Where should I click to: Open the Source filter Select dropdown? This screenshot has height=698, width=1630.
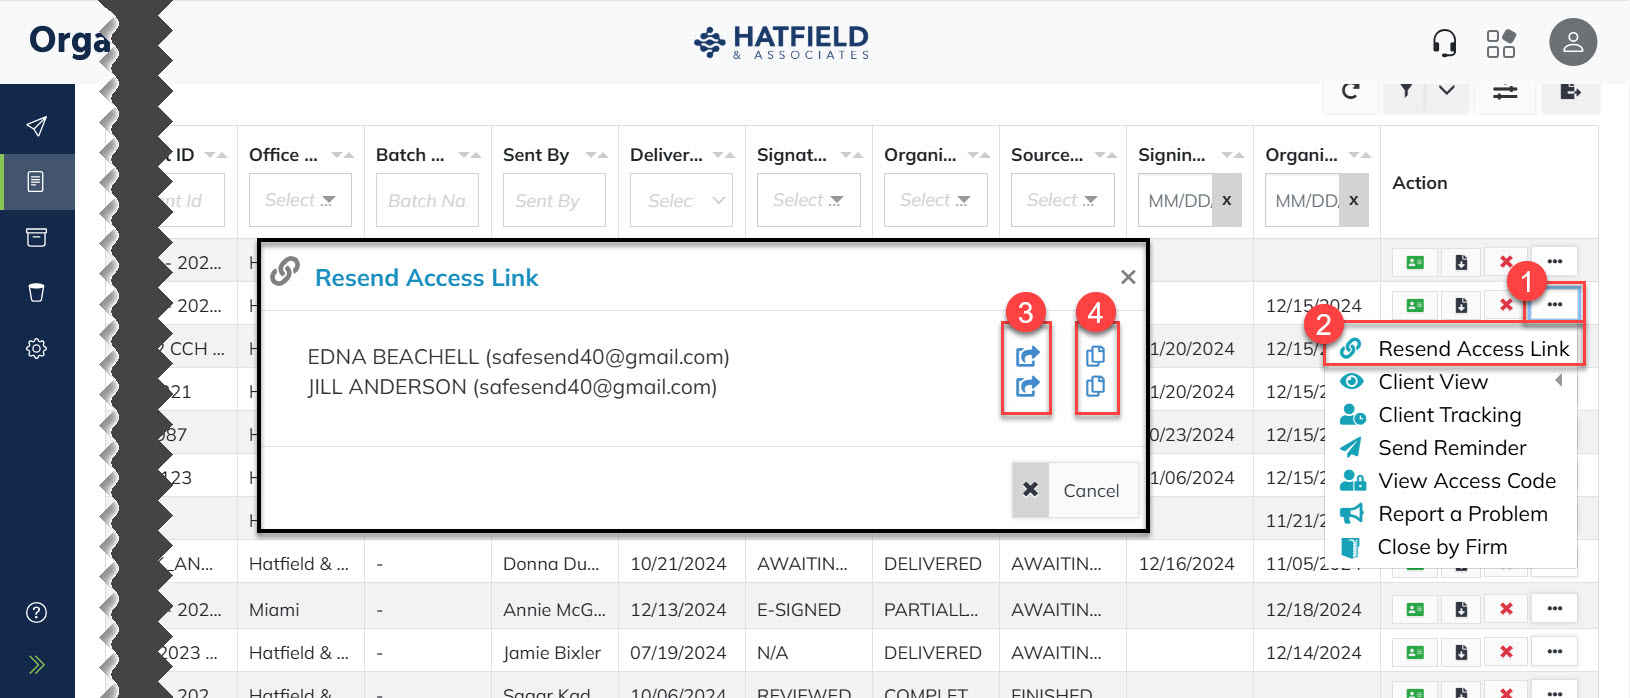1062,200
